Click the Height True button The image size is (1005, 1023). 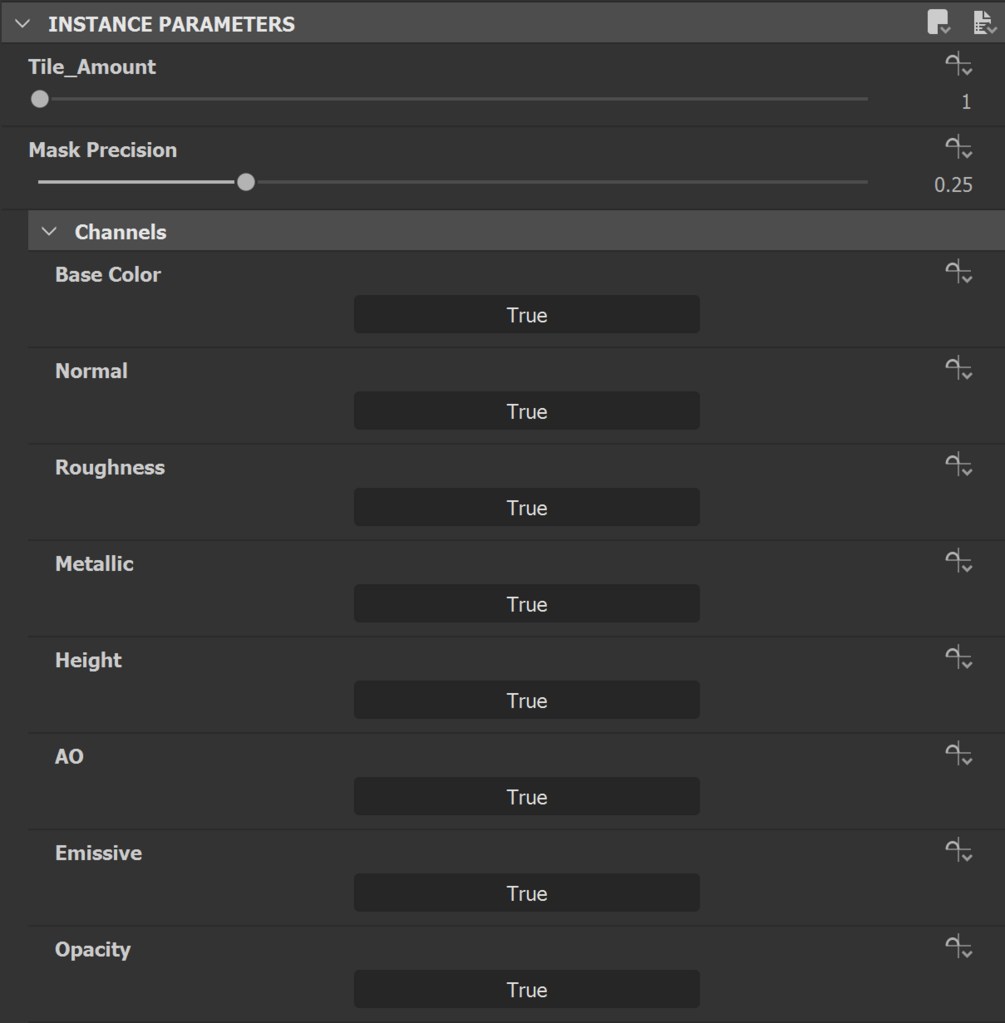[x=526, y=701]
